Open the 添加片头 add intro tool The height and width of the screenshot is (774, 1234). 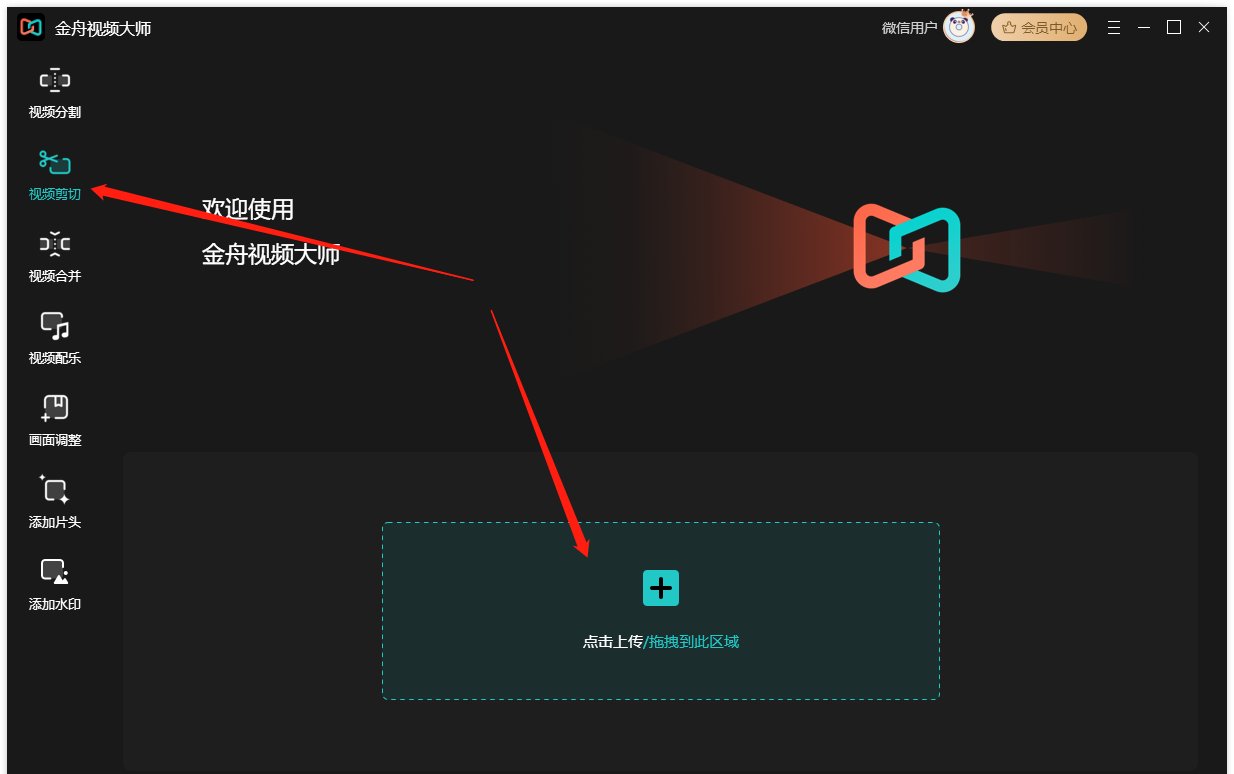point(54,505)
